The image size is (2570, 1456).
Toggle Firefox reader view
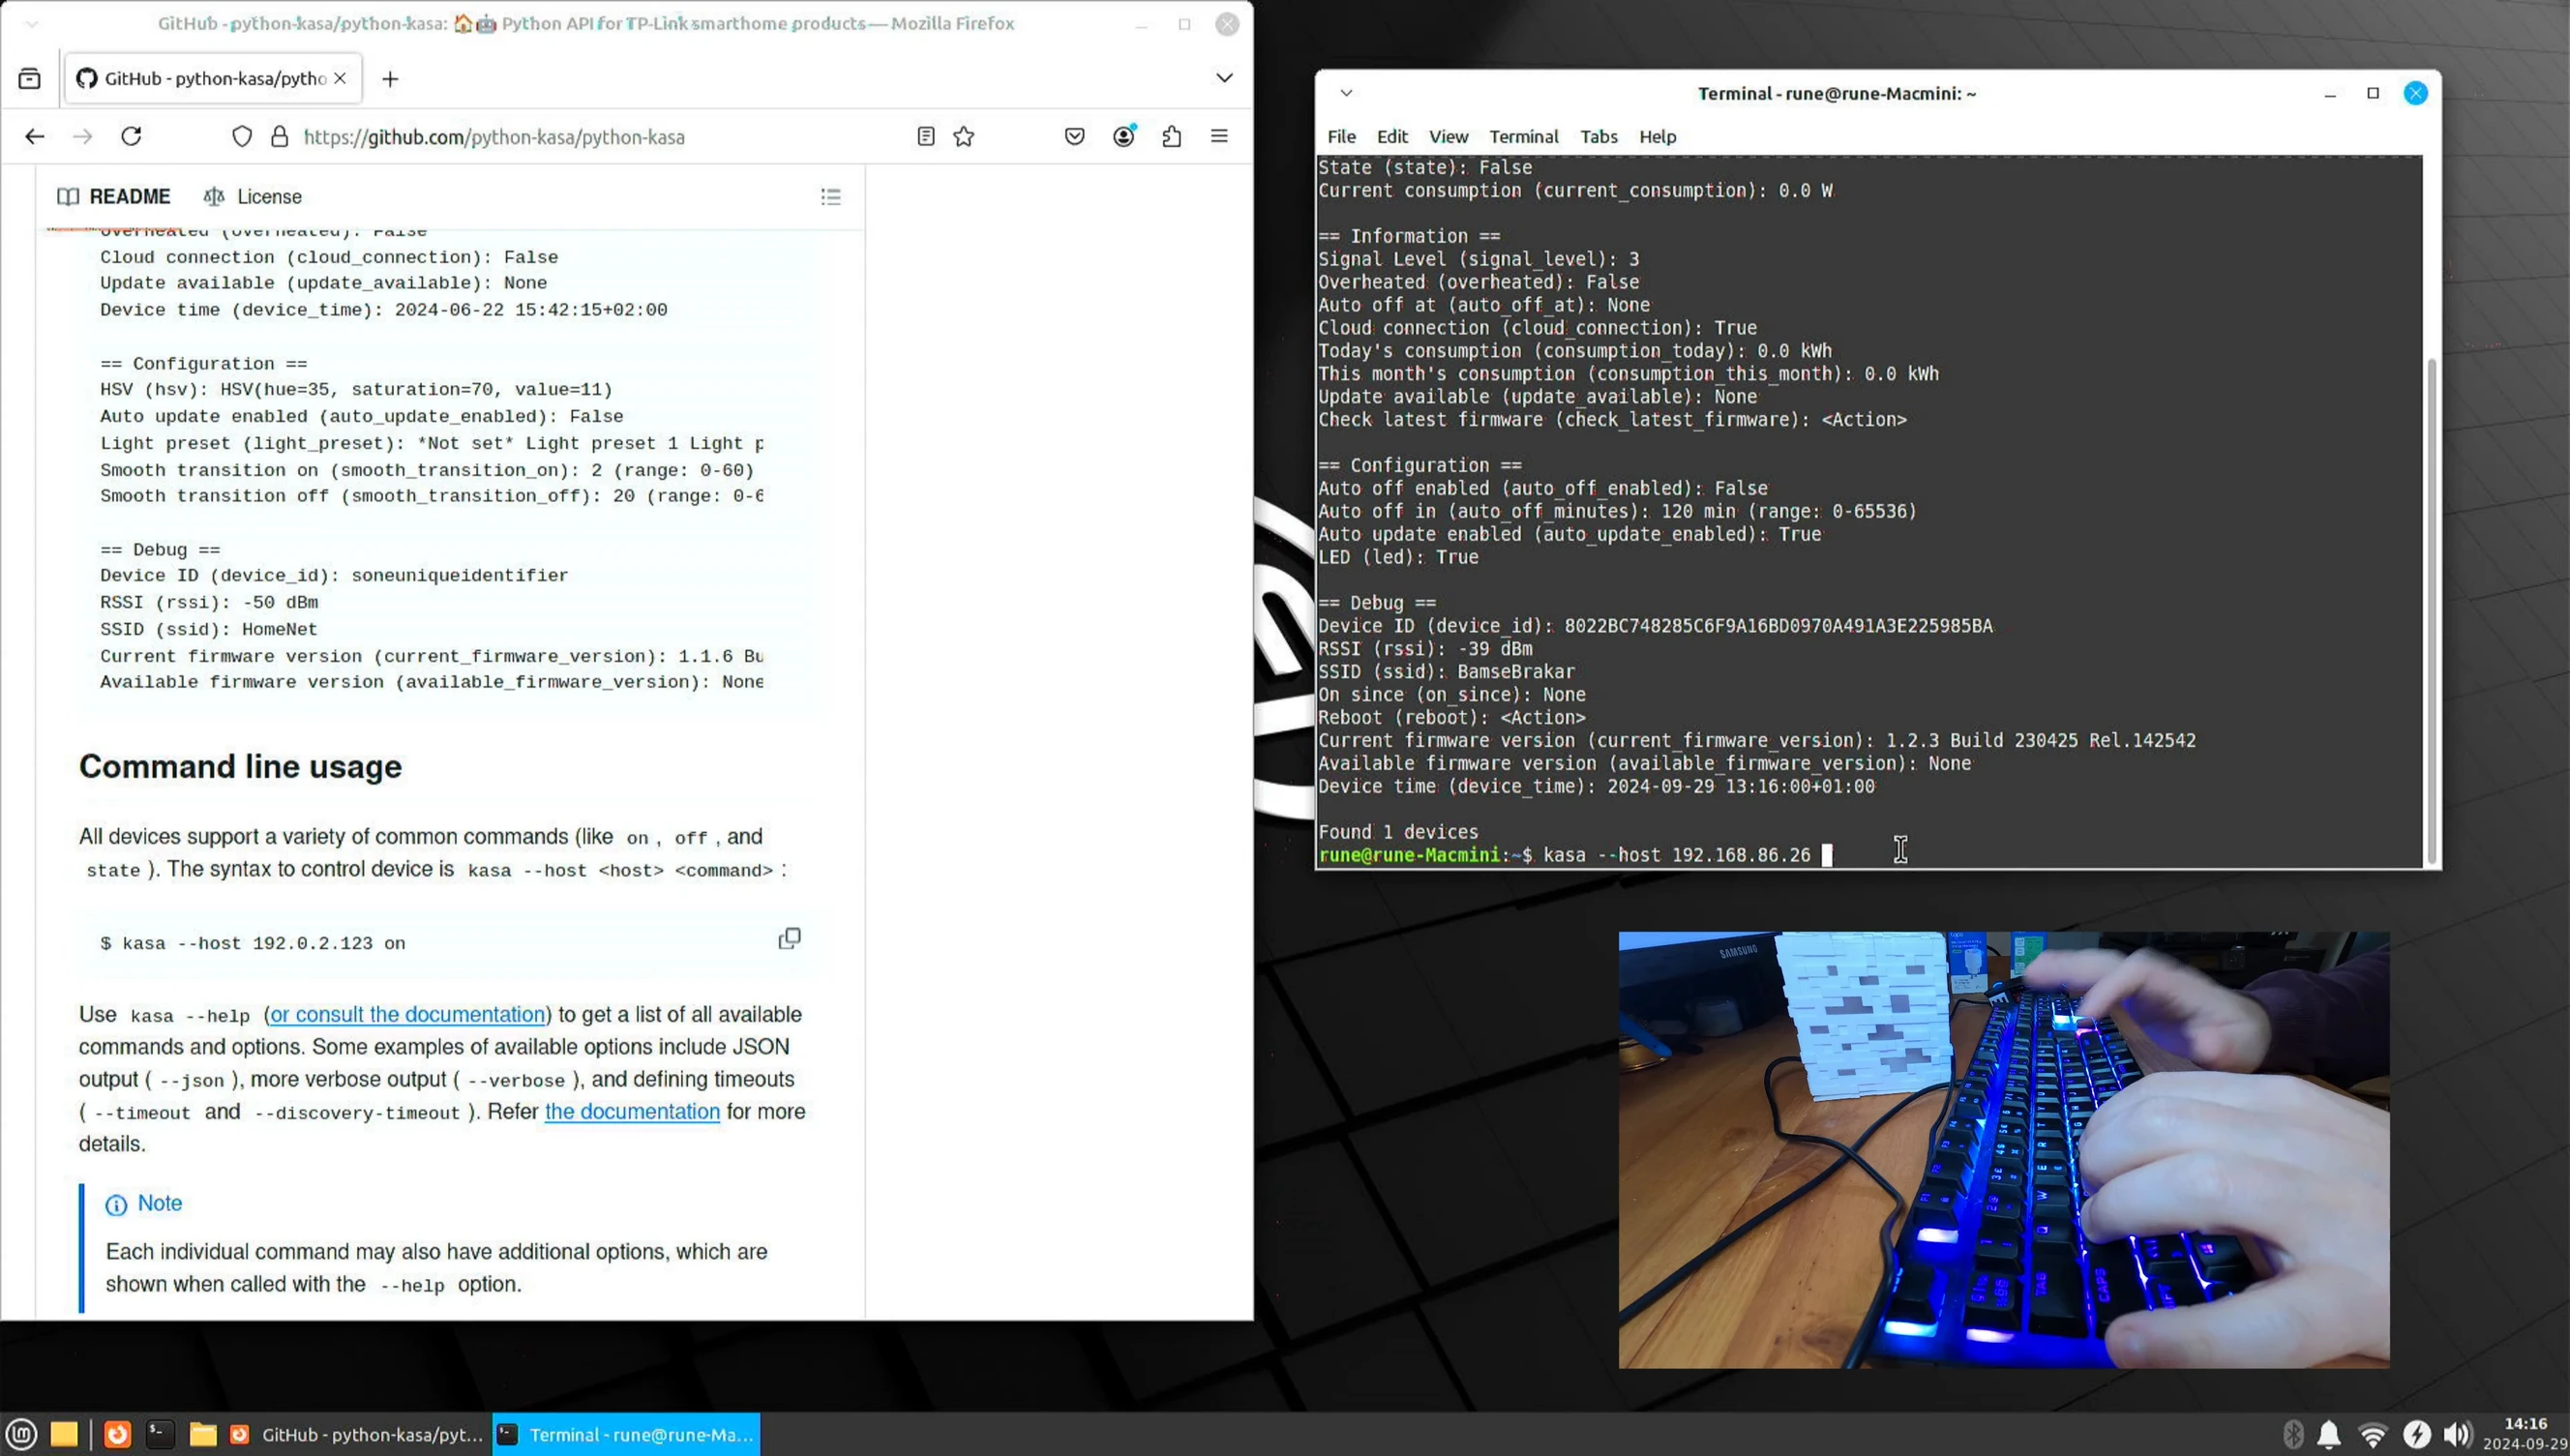[926, 137]
